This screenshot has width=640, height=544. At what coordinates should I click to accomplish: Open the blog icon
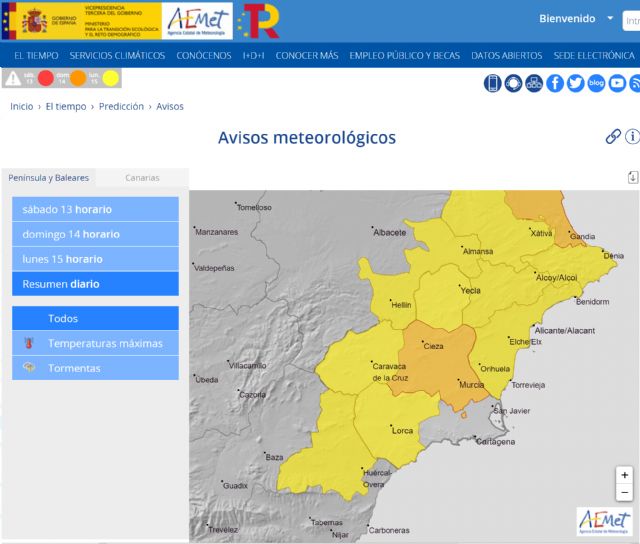click(x=596, y=83)
